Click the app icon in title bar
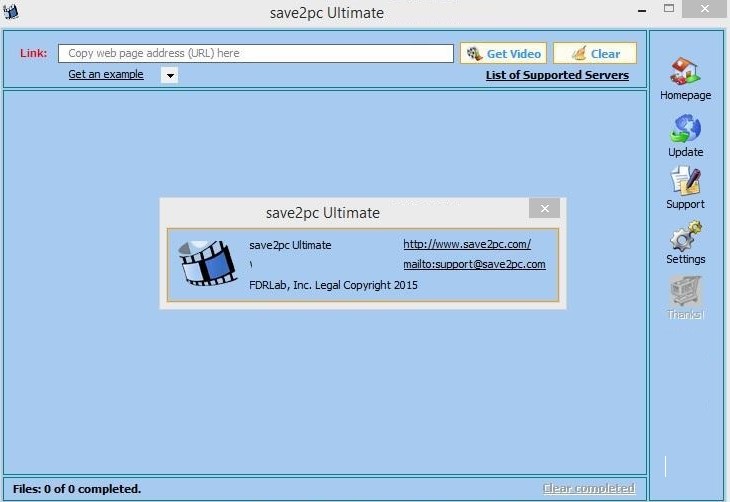The width and height of the screenshot is (730, 502). tap(11, 11)
